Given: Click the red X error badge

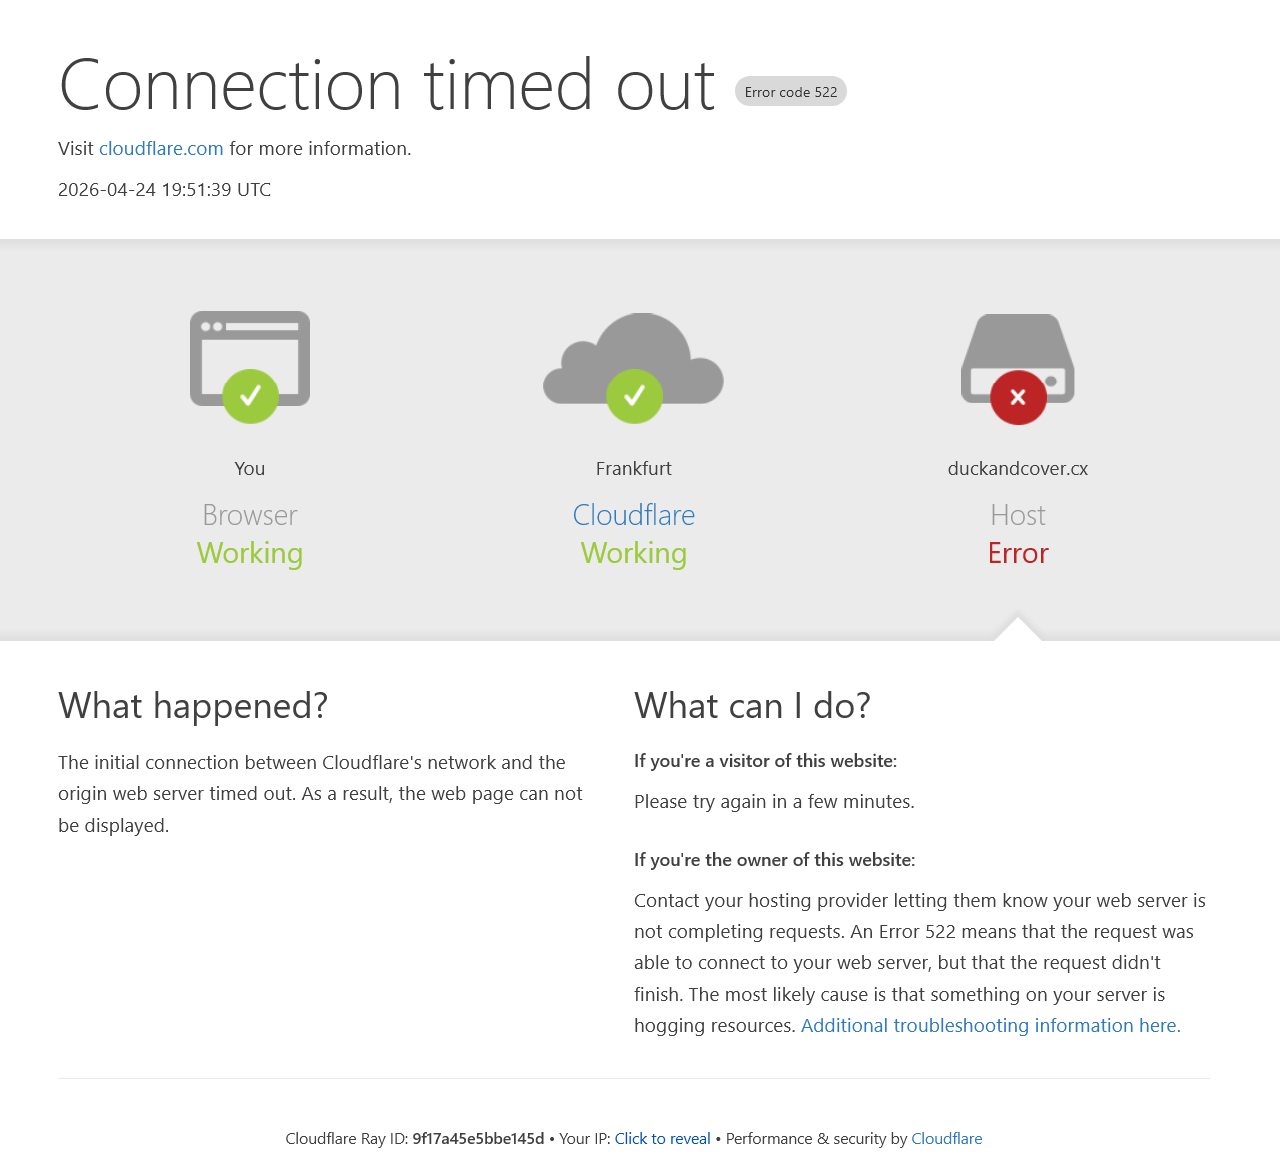Looking at the screenshot, I should [x=1018, y=398].
